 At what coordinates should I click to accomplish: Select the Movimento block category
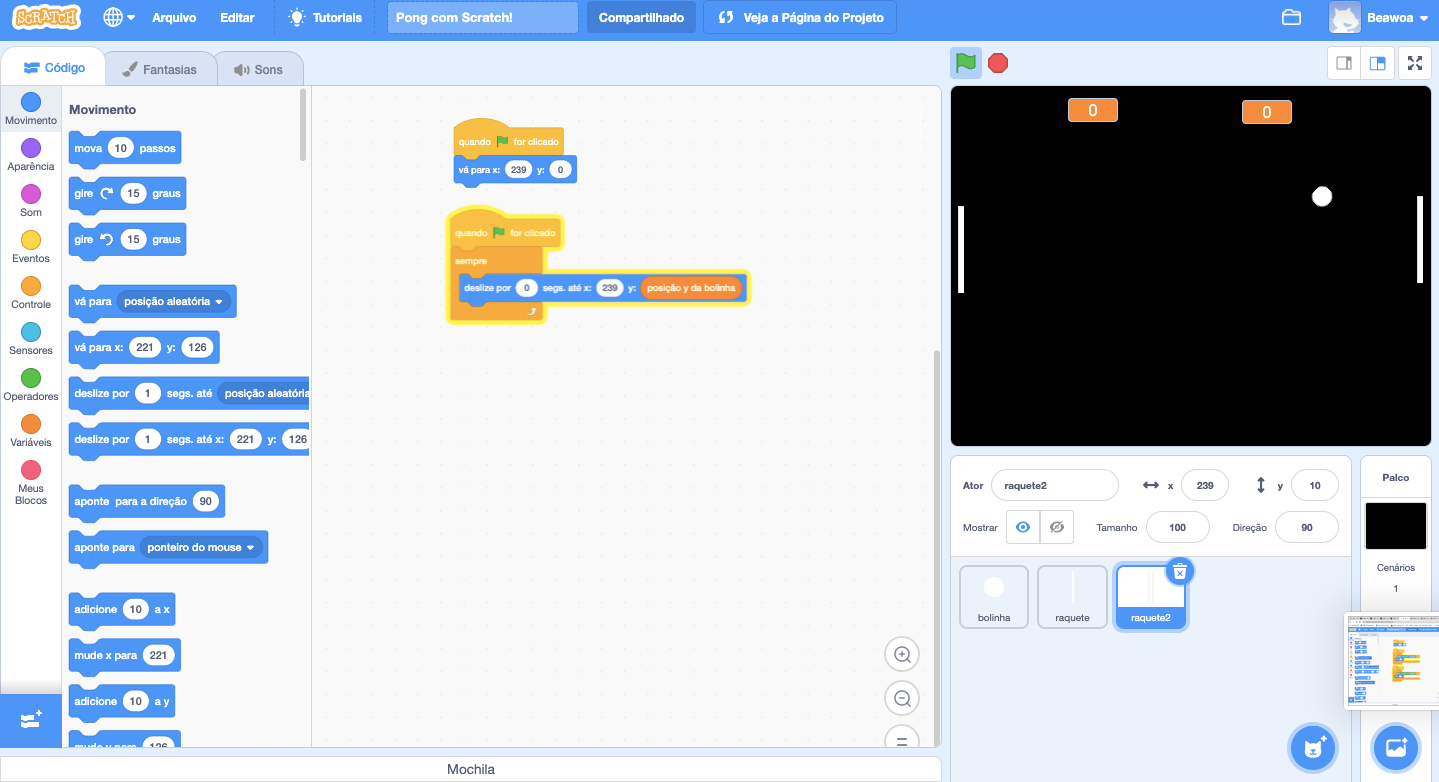click(x=31, y=109)
